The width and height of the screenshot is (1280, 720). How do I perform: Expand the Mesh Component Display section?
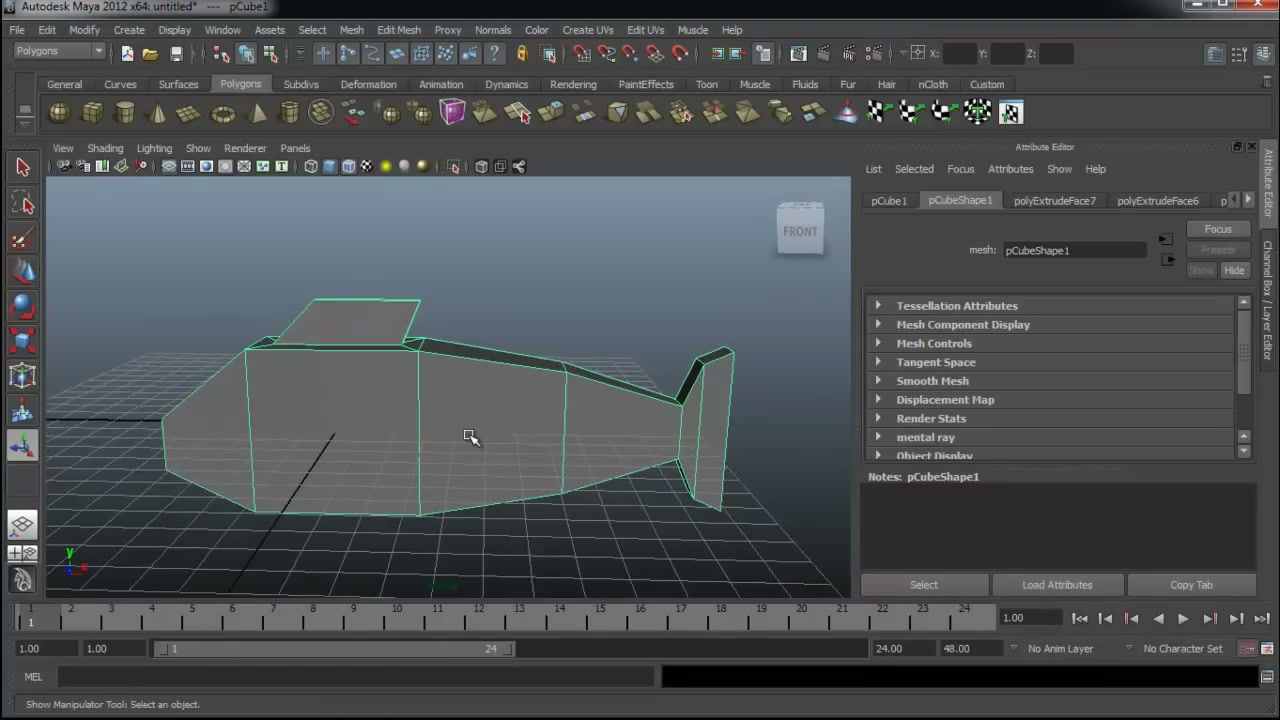(1049, 325)
